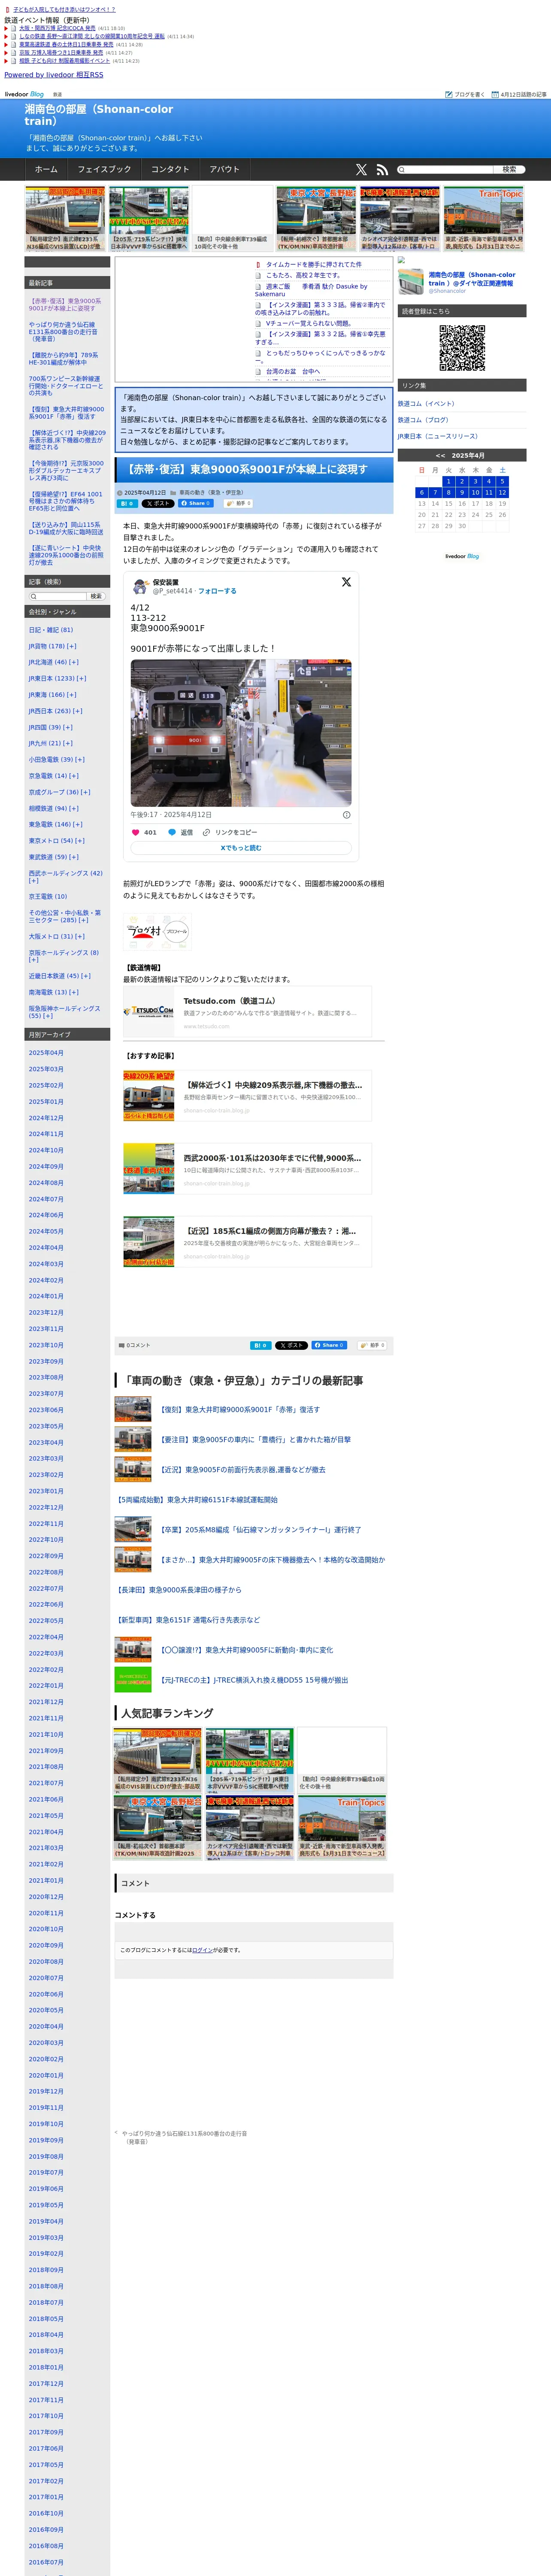The width and height of the screenshot is (551, 2576).
Task: Click the livedoor Blog logo below the calendar
Action: coord(462,556)
